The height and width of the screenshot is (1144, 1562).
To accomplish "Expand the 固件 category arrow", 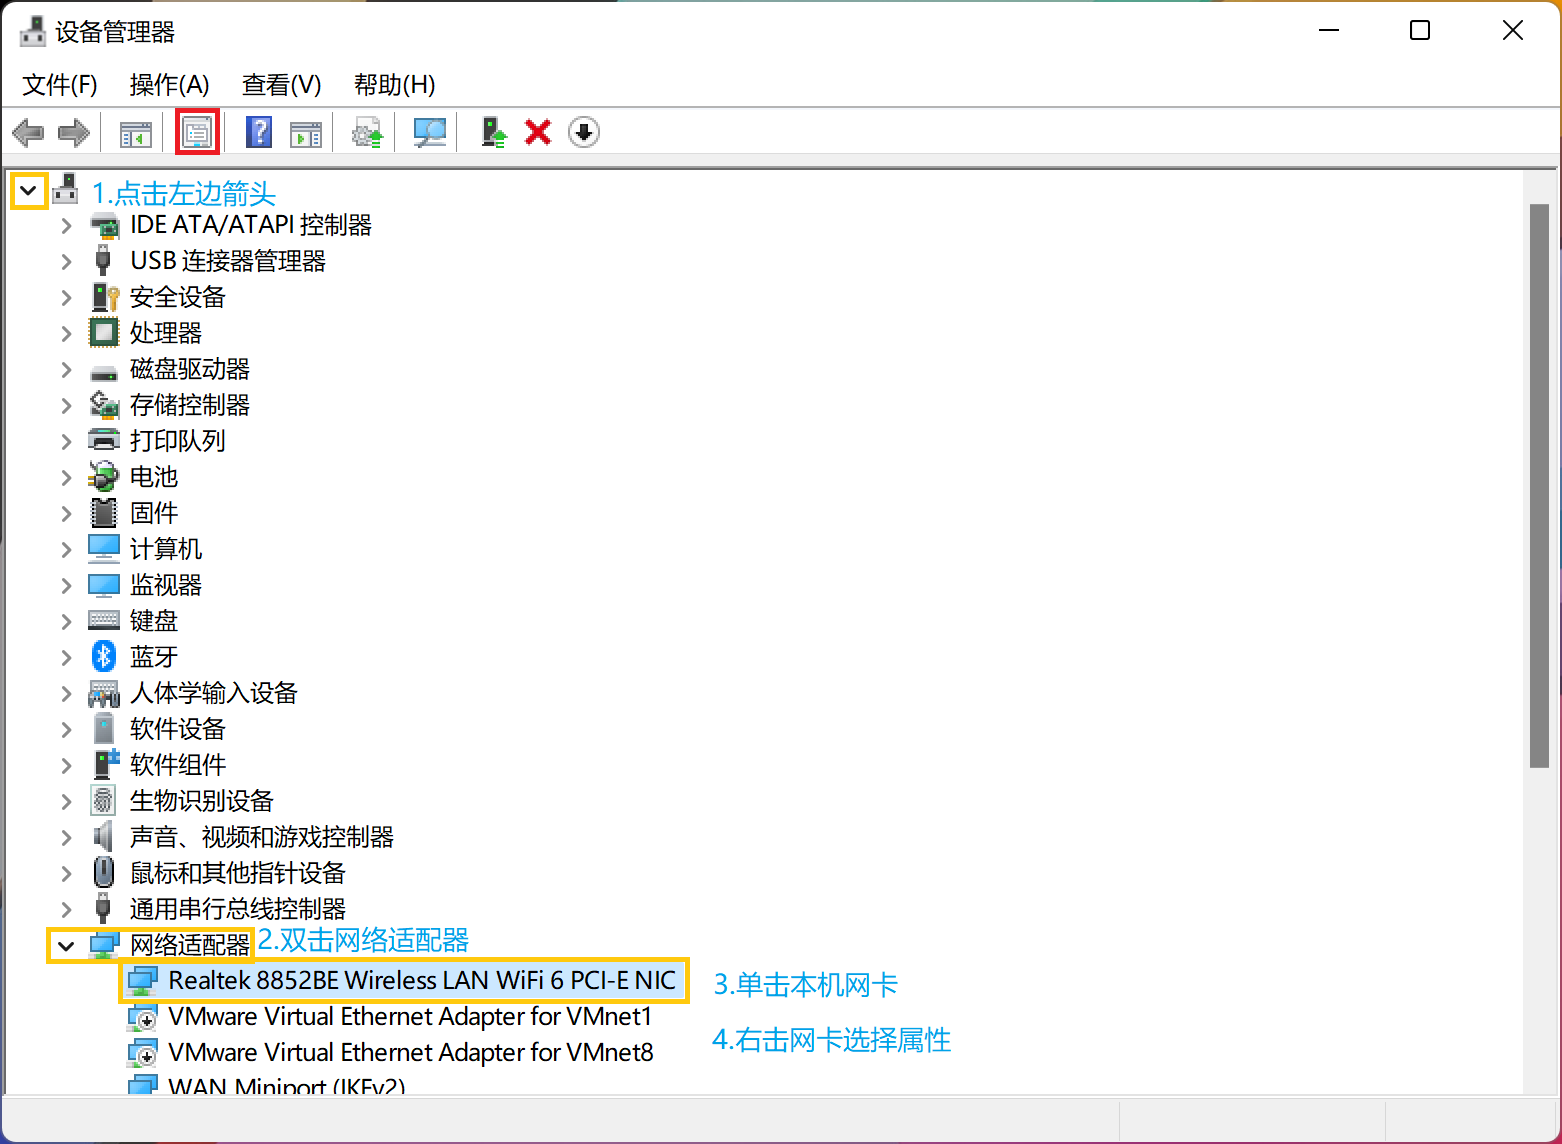I will pos(67,514).
